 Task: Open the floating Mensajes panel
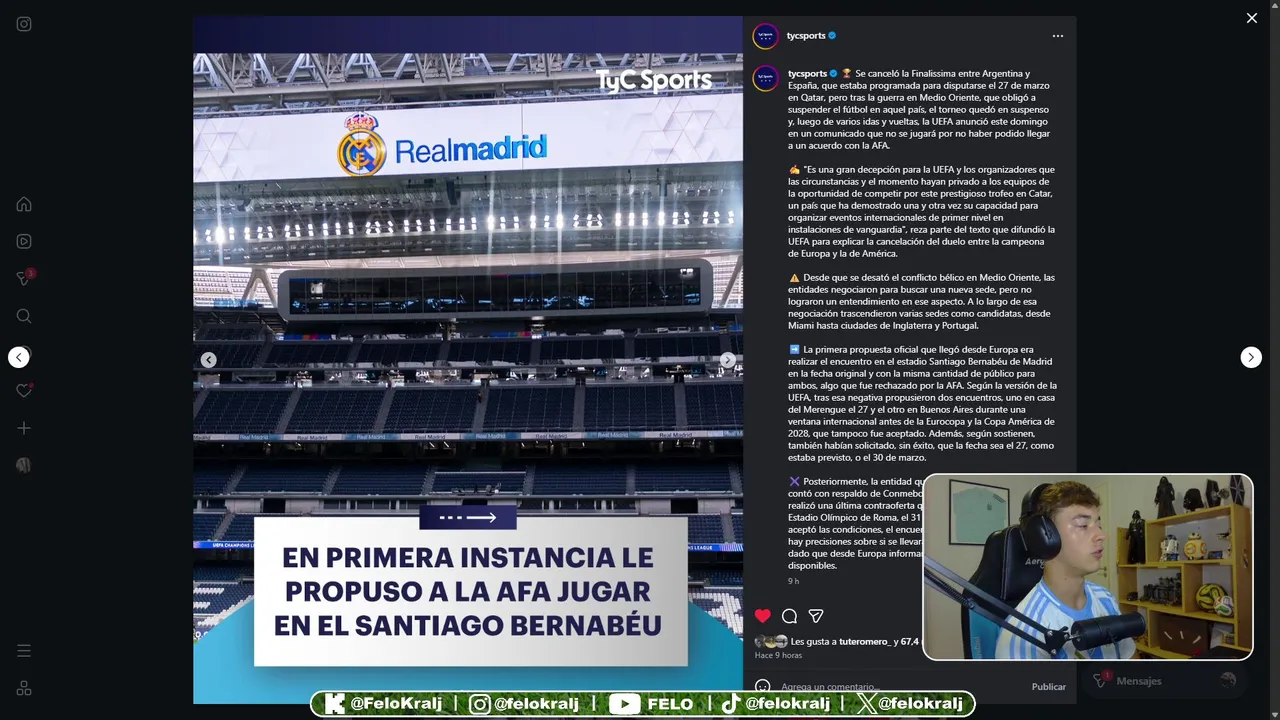[1166, 680]
